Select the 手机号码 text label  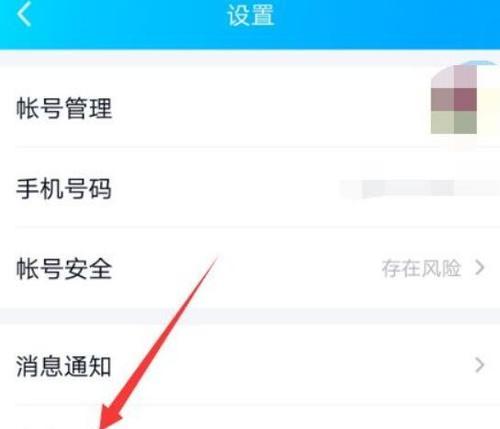pyautogui.click(x=64, y=189)
